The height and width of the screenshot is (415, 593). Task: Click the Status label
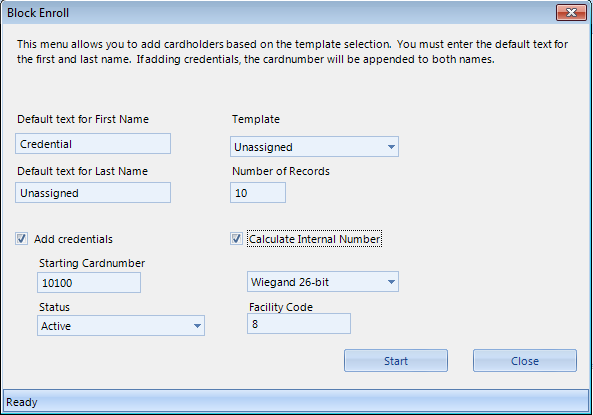[54, 307]
